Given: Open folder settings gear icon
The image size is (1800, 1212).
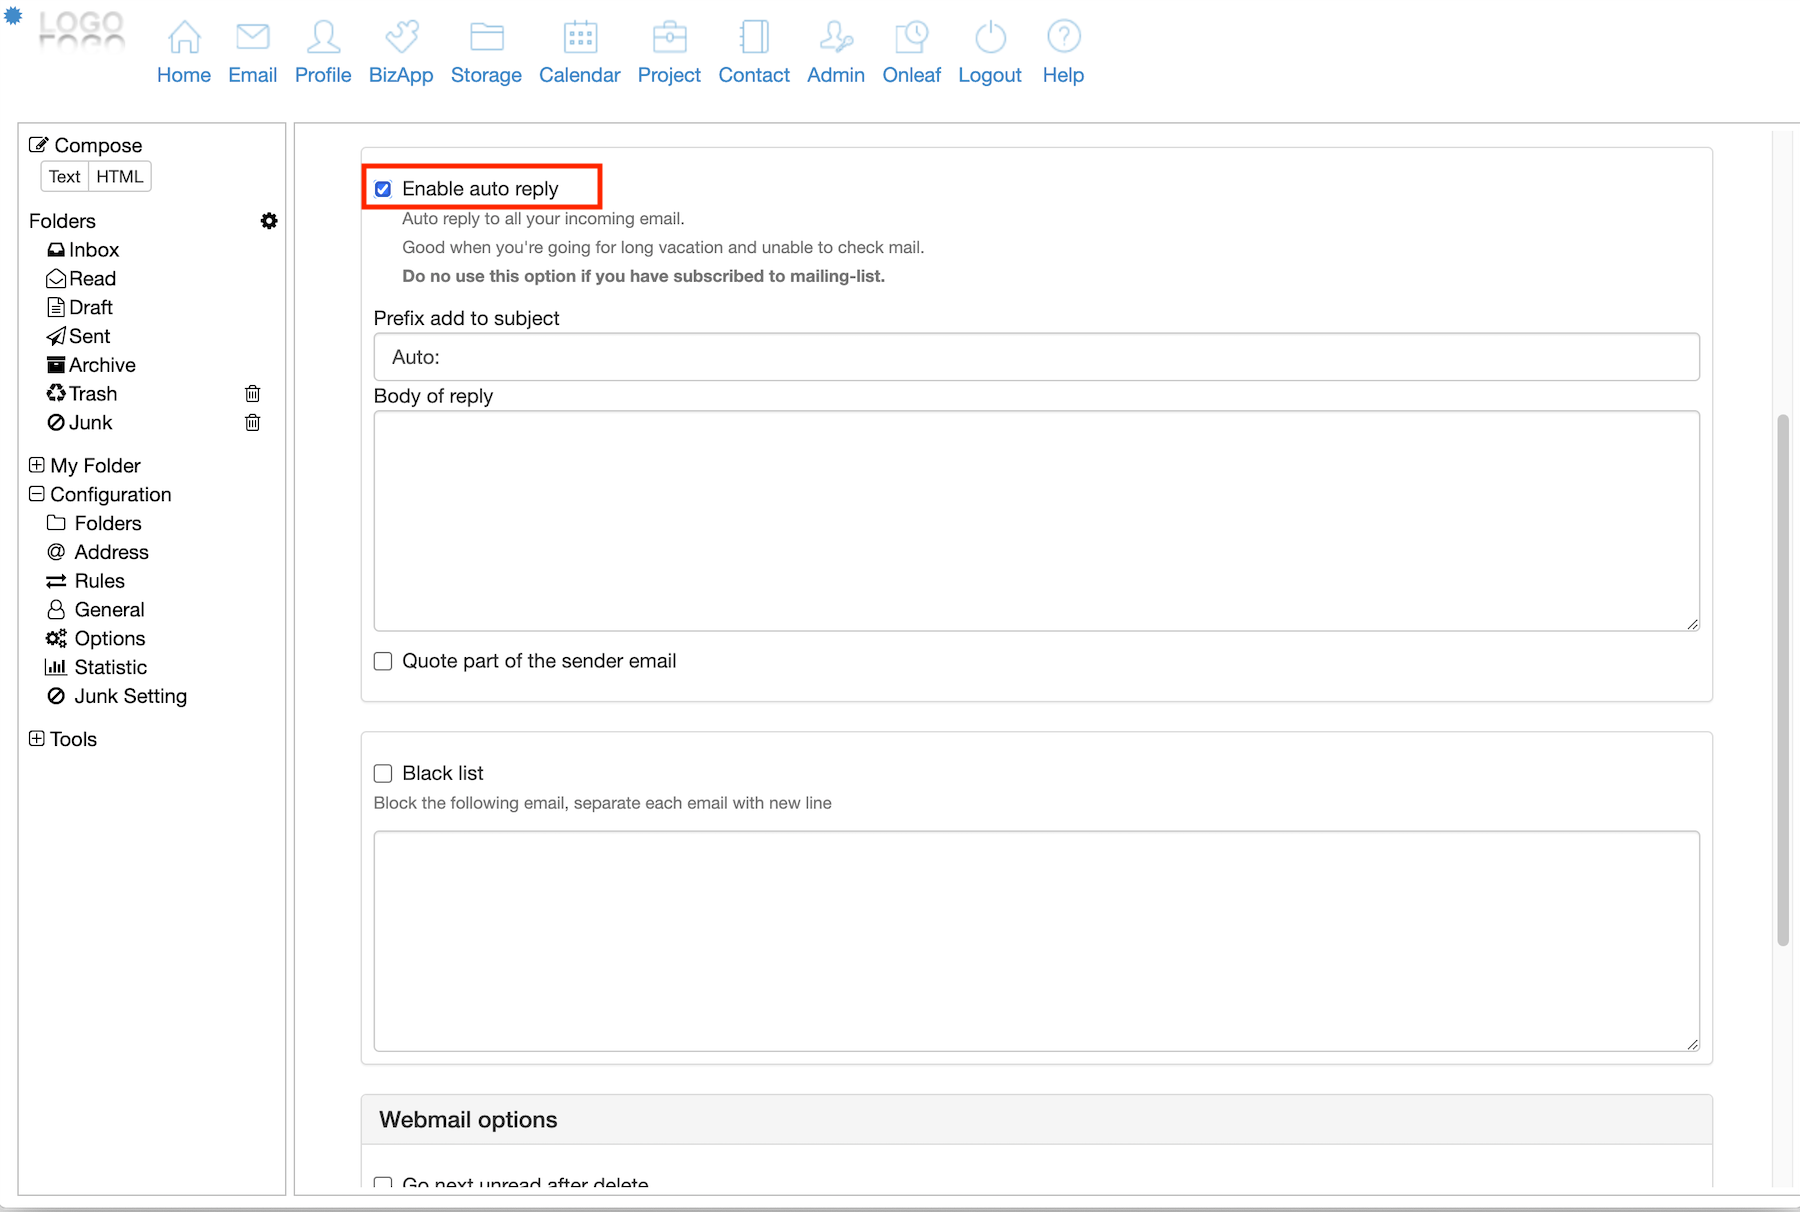Looking at the screenshot, I should tap(269, 221).
